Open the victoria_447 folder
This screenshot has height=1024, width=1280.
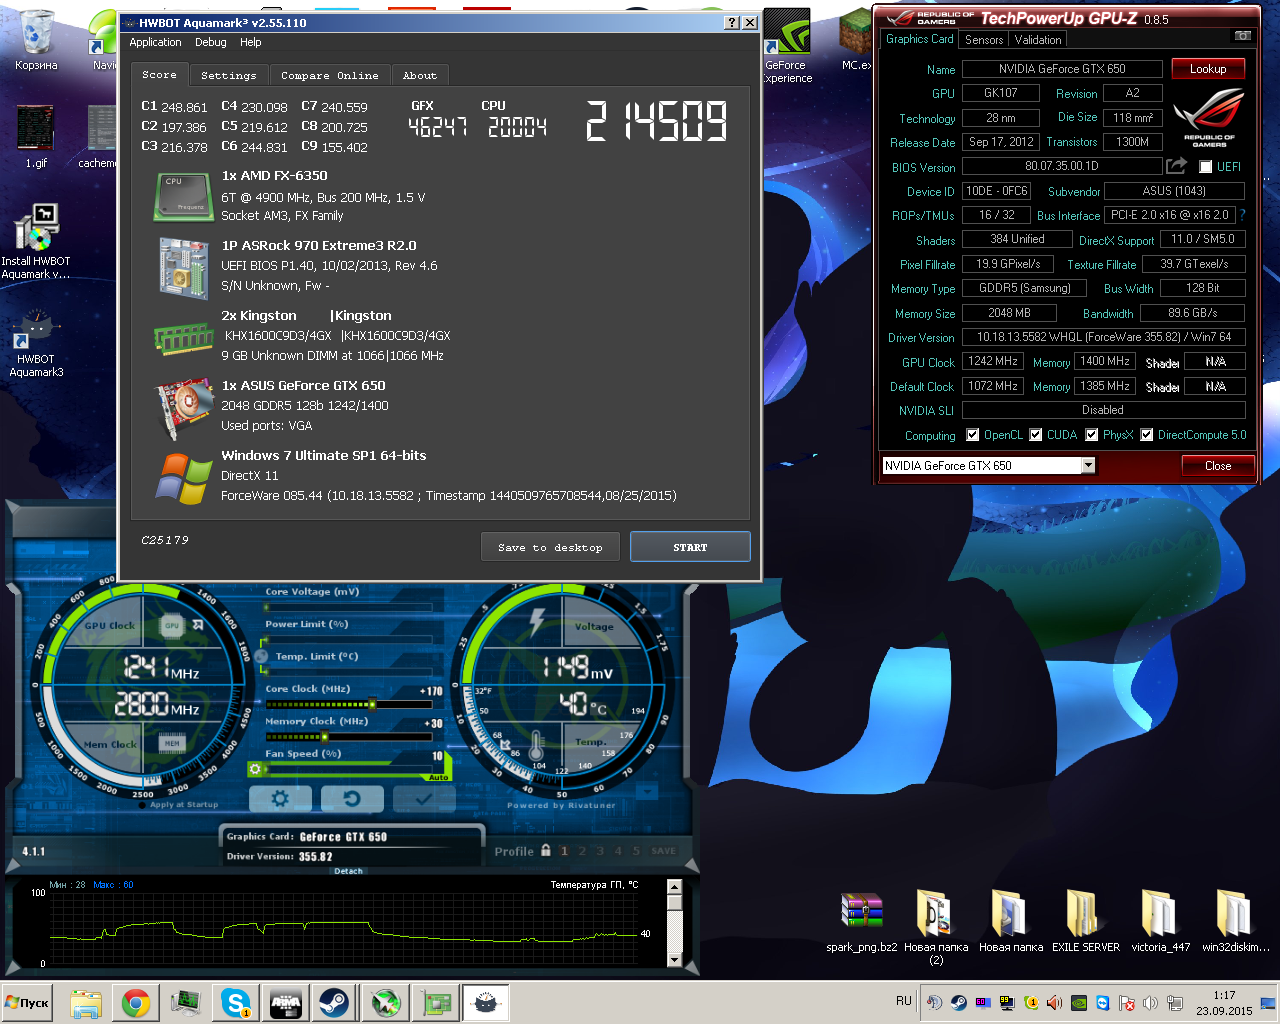(x=1160, y=922)
